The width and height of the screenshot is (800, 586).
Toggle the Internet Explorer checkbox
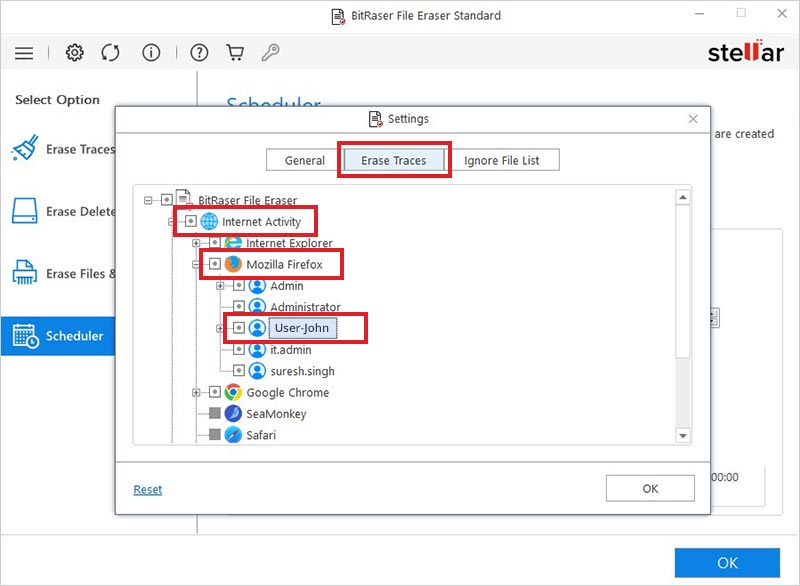pyautogui.click(x=215, y=242)
